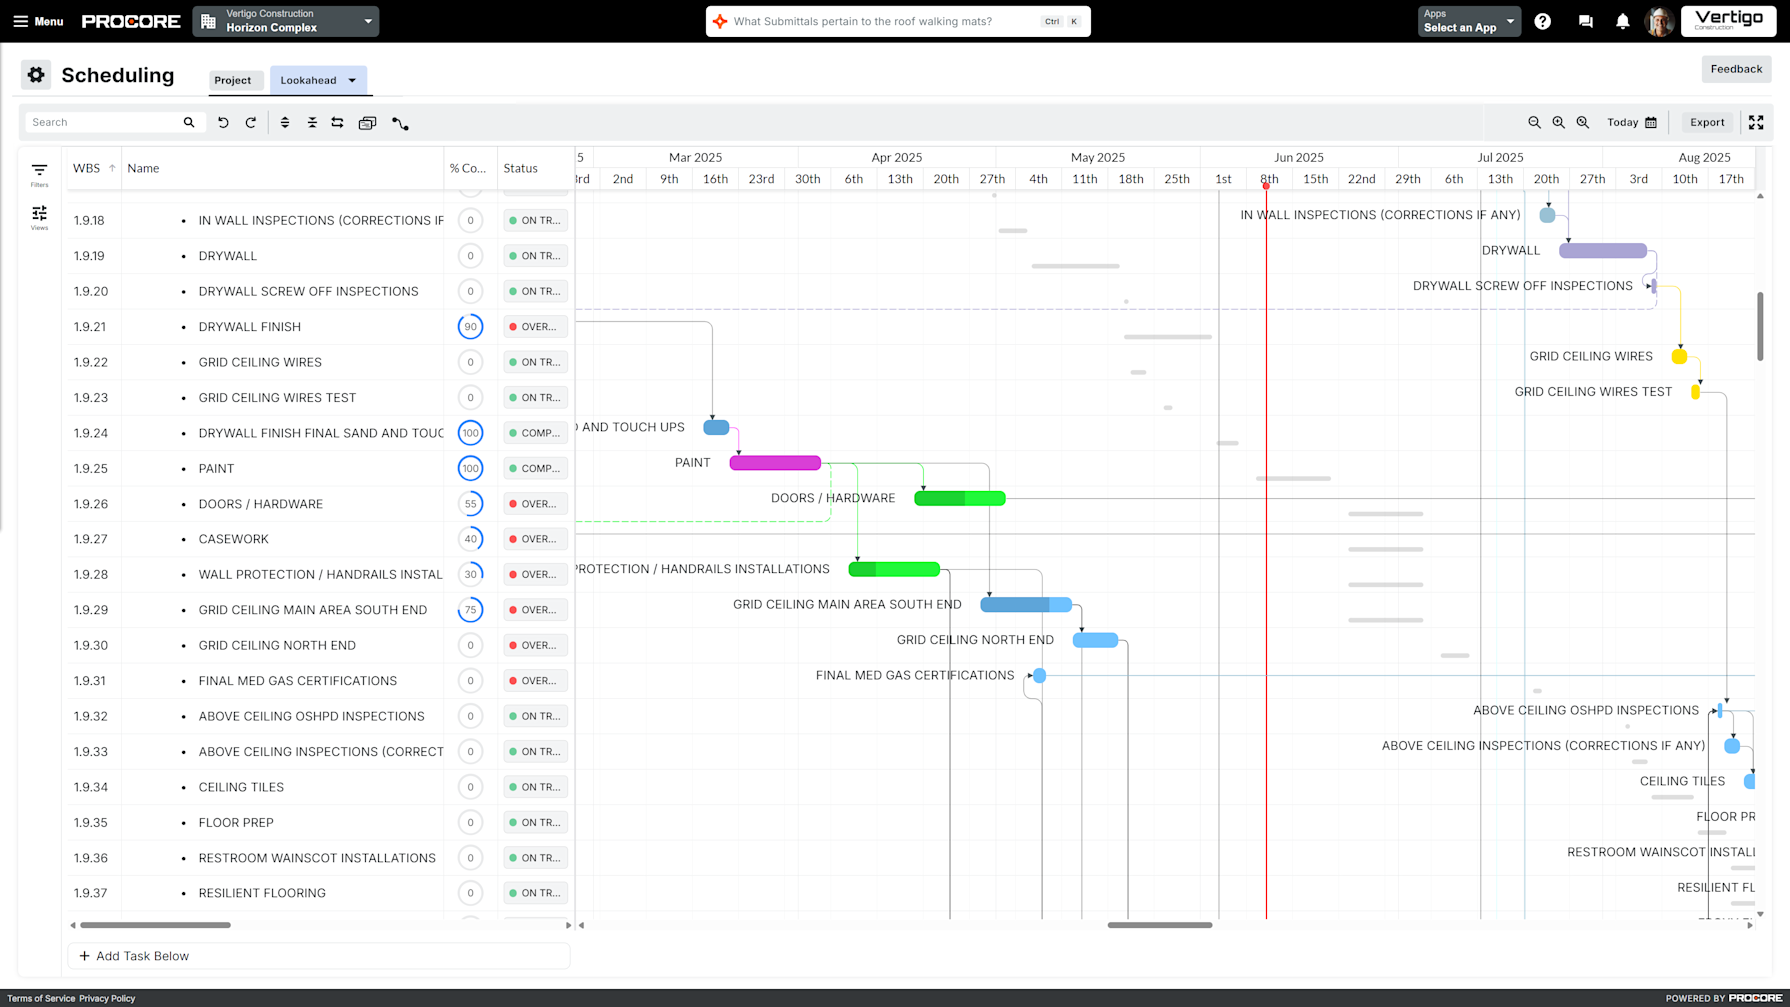
Task: Collapse all task rows
Action: (312, 122)
